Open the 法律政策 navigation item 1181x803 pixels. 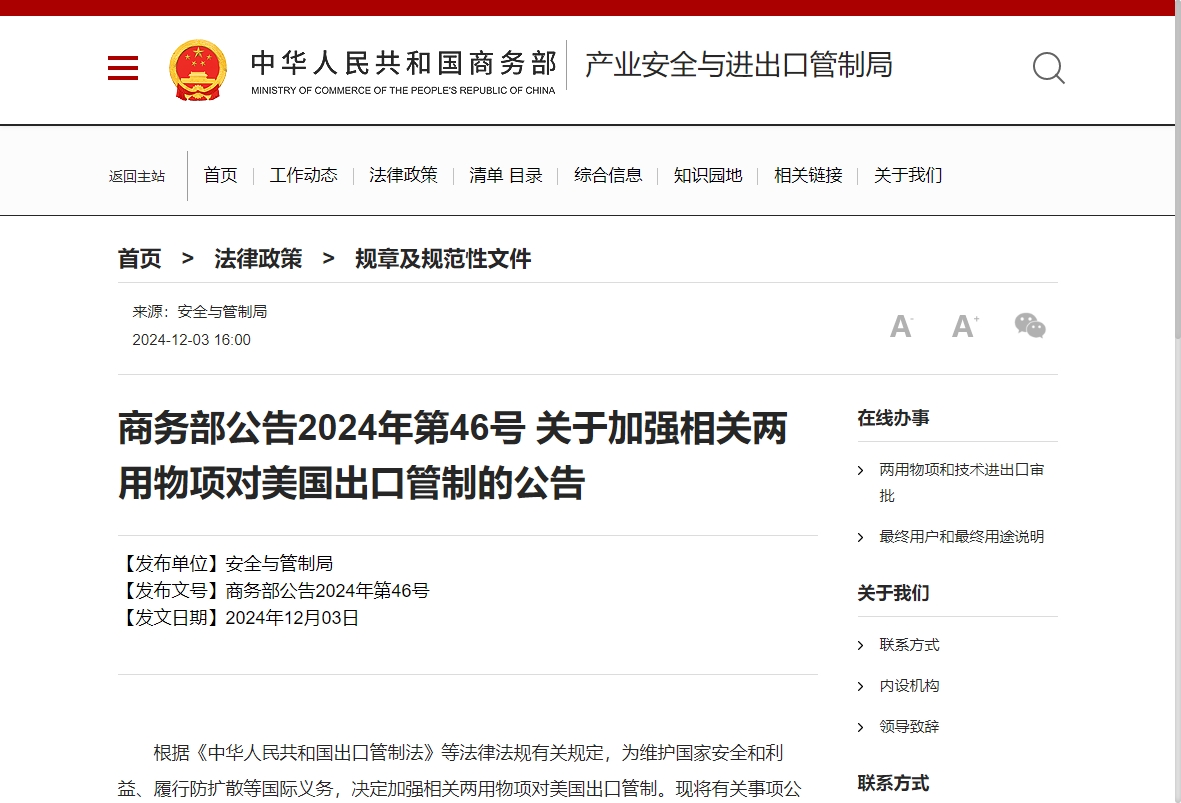(x=403, y=175)
